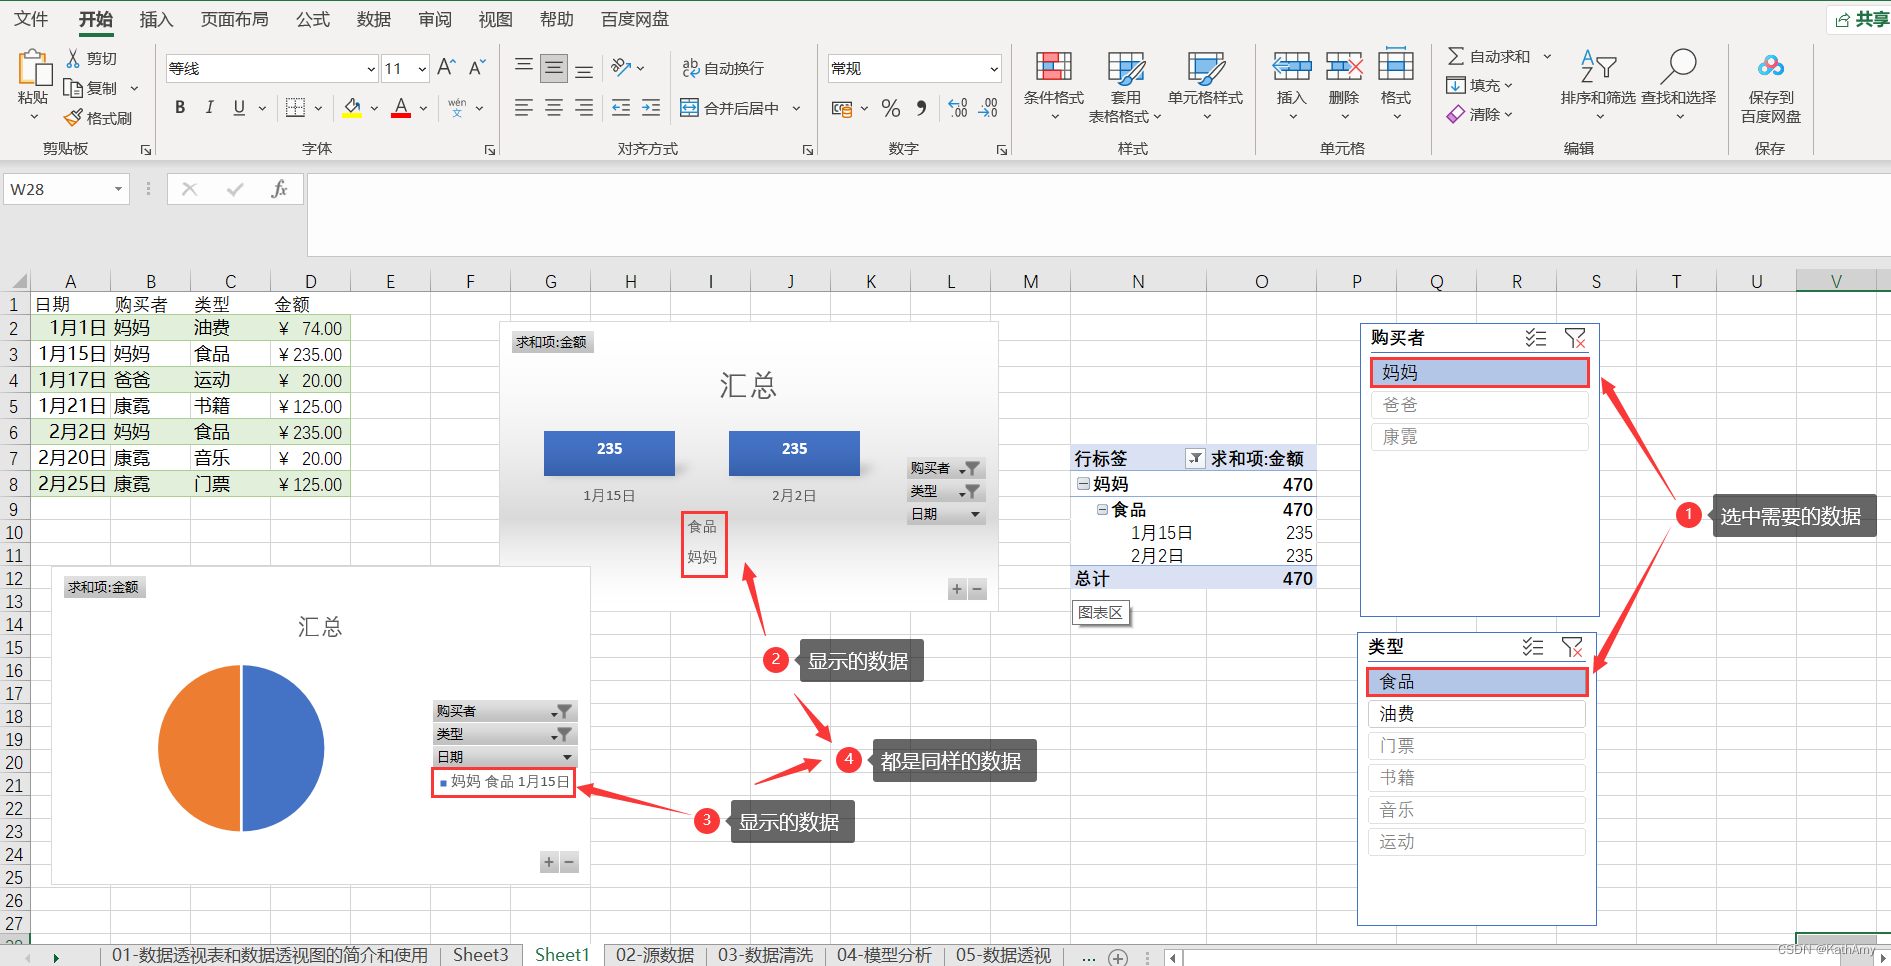Apply underline formatting
Image resolution: width=1891 pixels, height=966 pixels.
coord(239,107)
